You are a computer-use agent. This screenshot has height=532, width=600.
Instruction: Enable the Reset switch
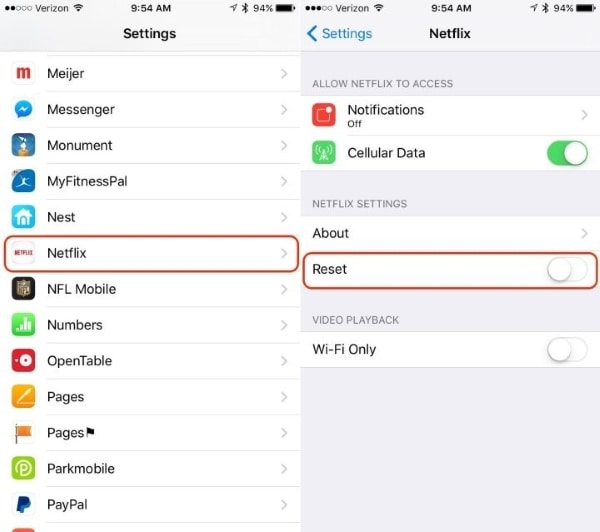[567, 269]
